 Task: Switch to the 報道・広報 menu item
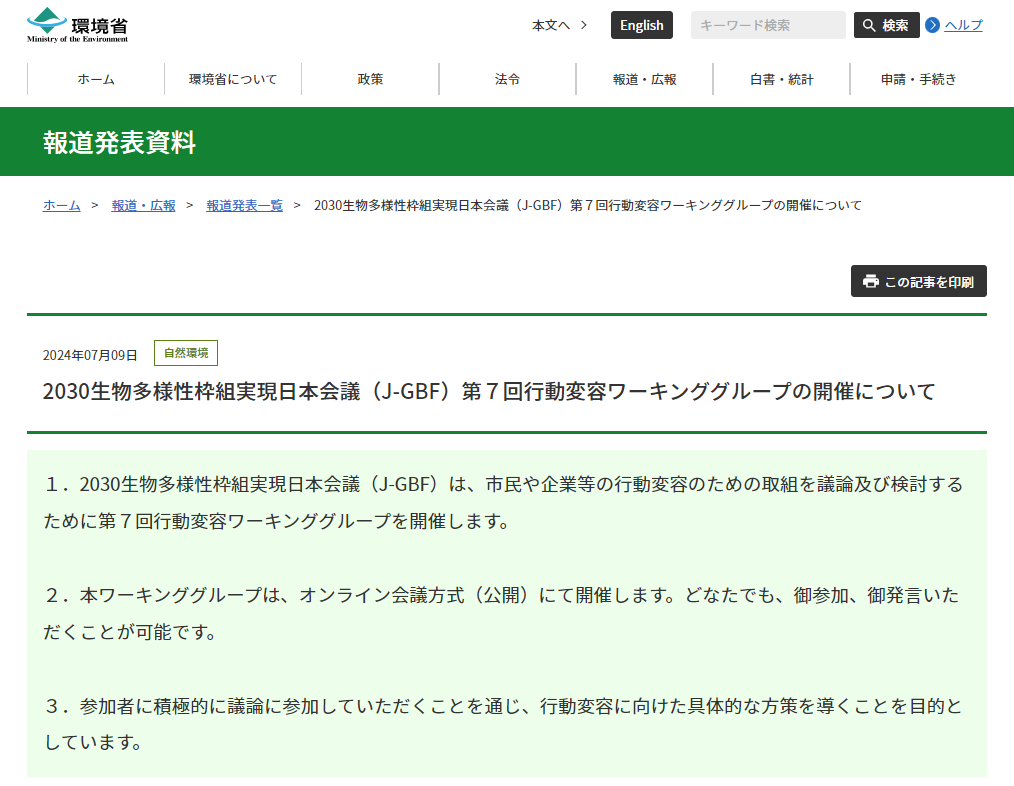tap(643, 78)
